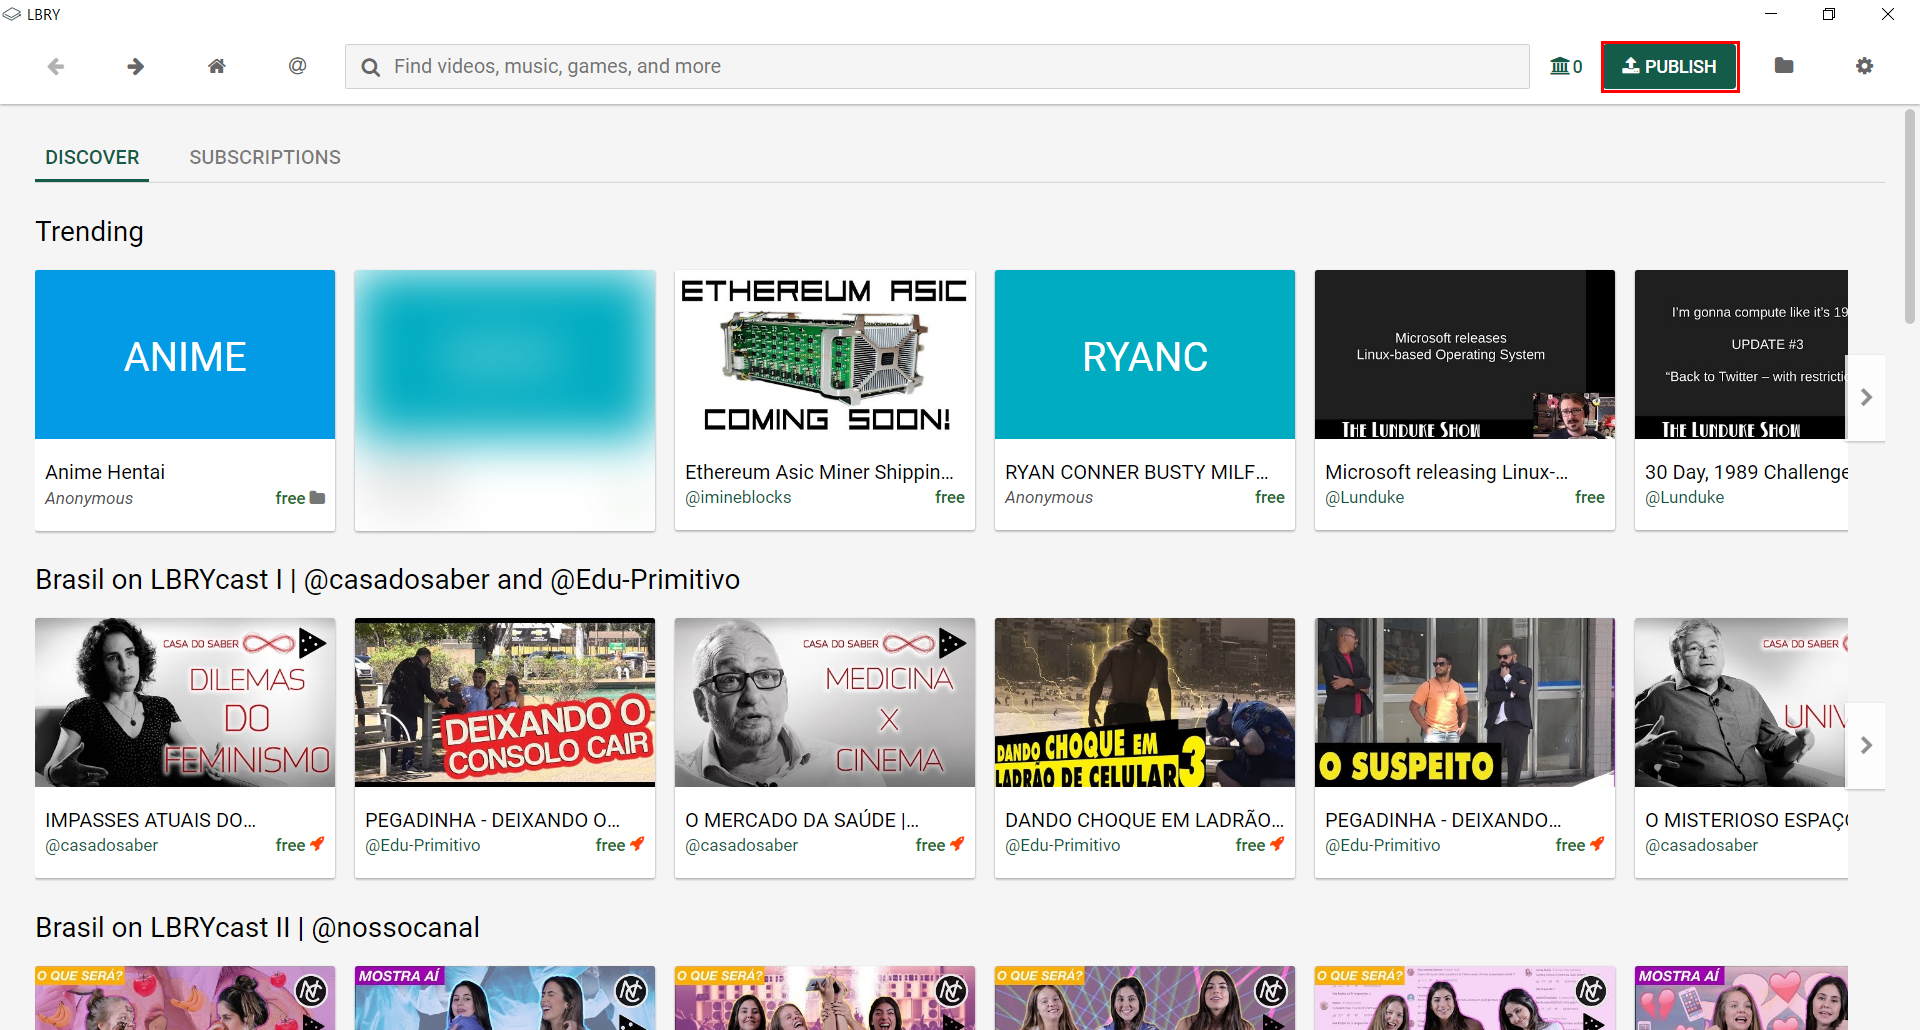The height and width of the screenshot is (1030, 1920).
Task: Focus the Find videos, music, games search field
Action: point(937,66)
